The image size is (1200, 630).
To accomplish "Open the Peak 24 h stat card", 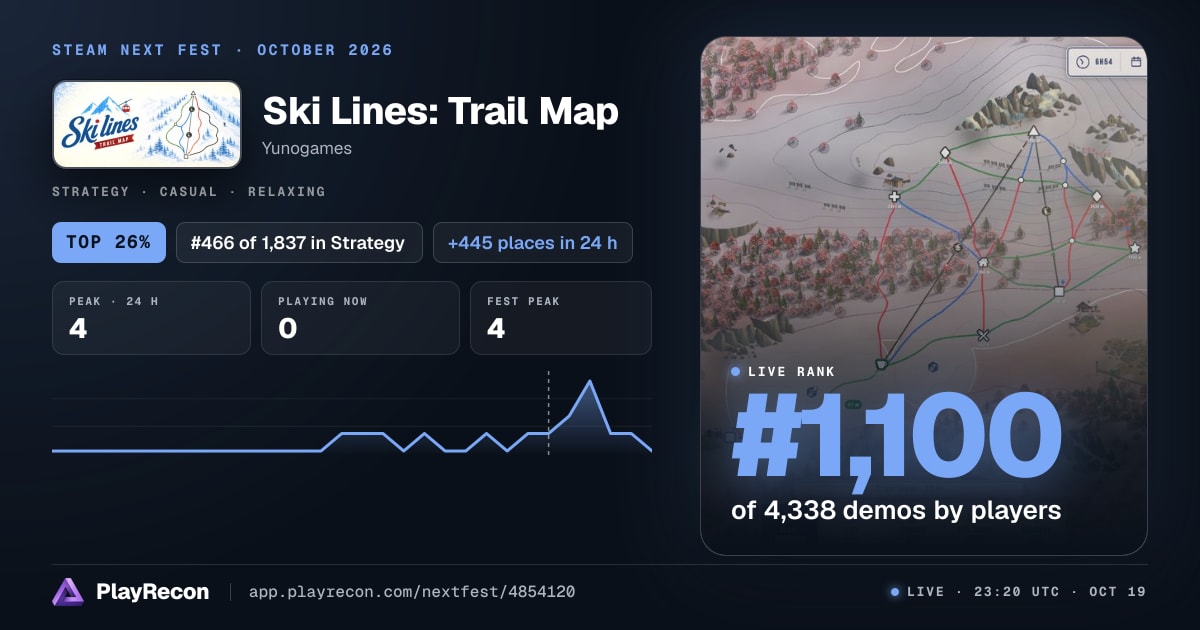I will tap(151, 318).
